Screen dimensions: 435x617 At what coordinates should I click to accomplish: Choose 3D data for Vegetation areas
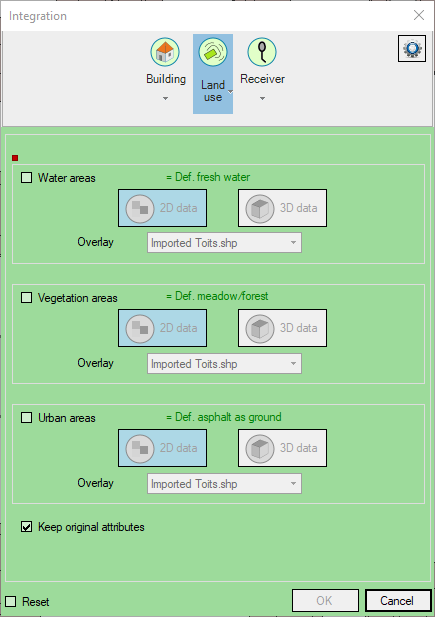click(282, 328)
